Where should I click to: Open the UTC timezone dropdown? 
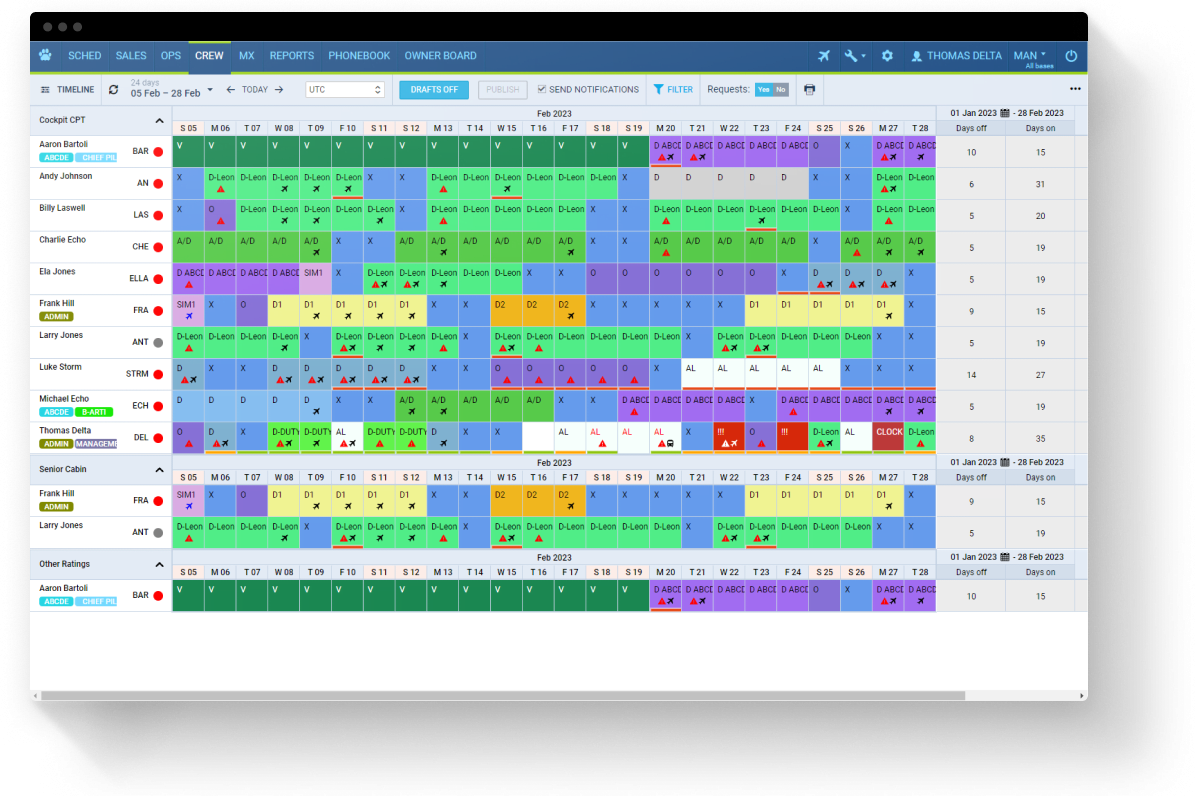click(345, 89)
